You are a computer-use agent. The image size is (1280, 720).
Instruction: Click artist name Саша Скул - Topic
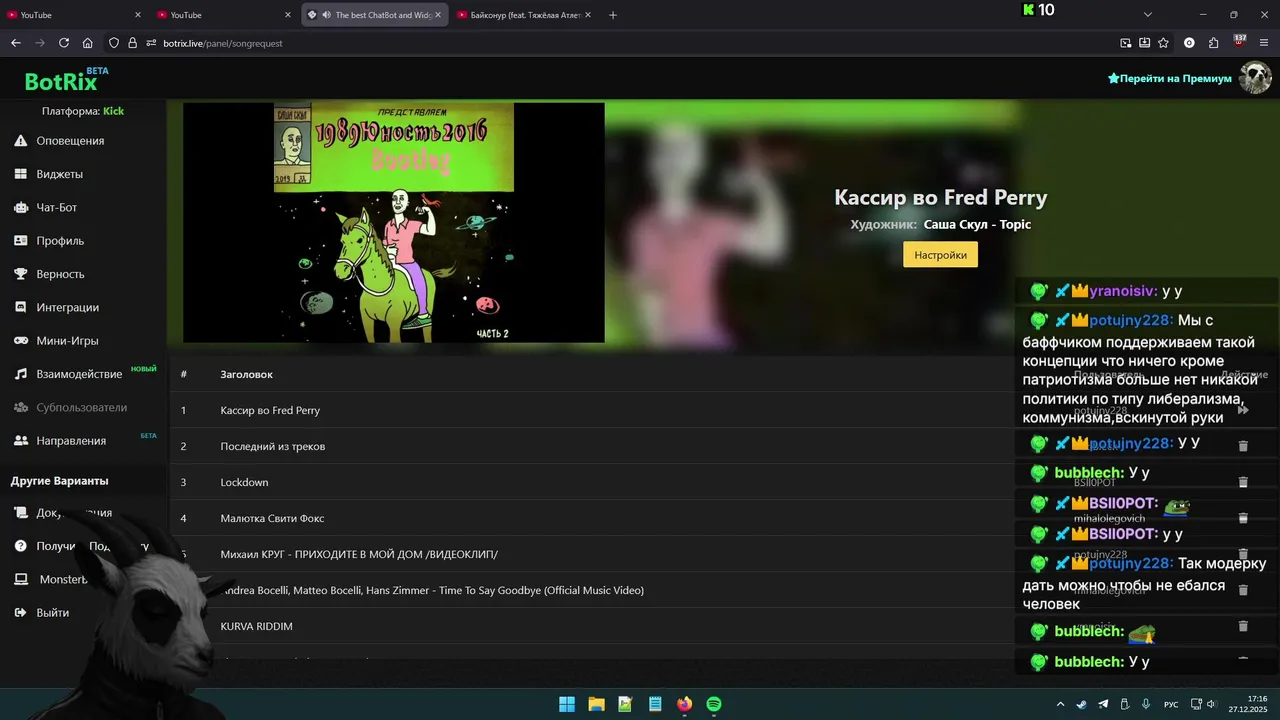coord(977,225)
